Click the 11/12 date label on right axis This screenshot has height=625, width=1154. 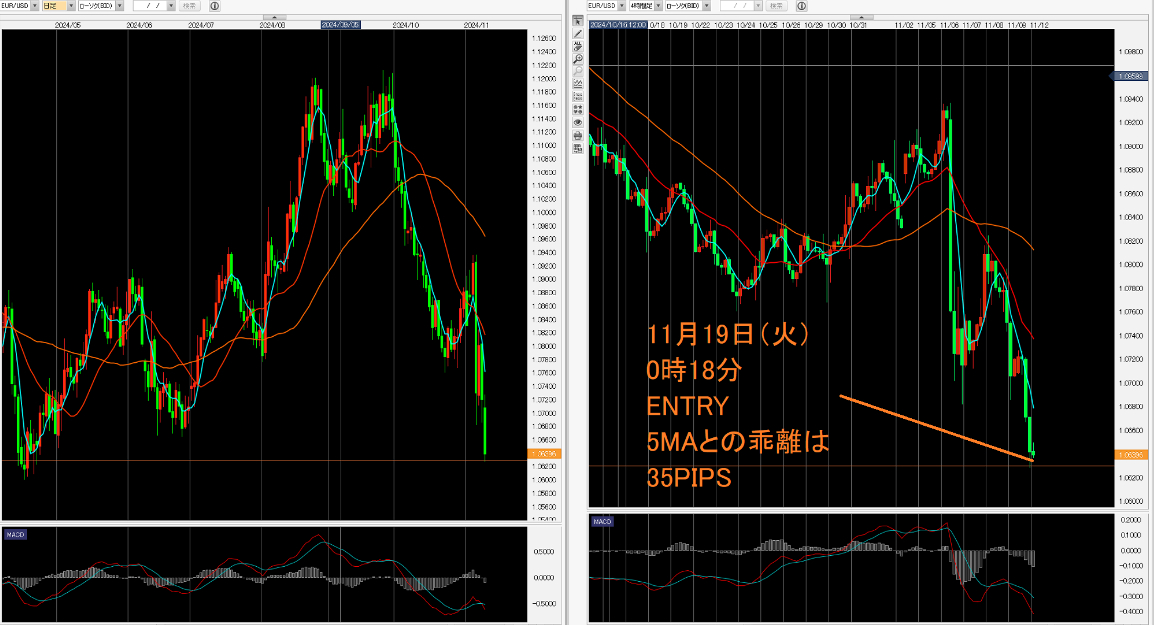(1039, 25)
